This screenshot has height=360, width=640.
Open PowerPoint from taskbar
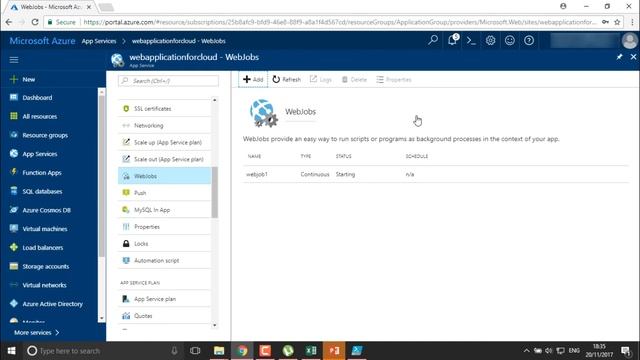pyautogui.click(x=334, y=351)
